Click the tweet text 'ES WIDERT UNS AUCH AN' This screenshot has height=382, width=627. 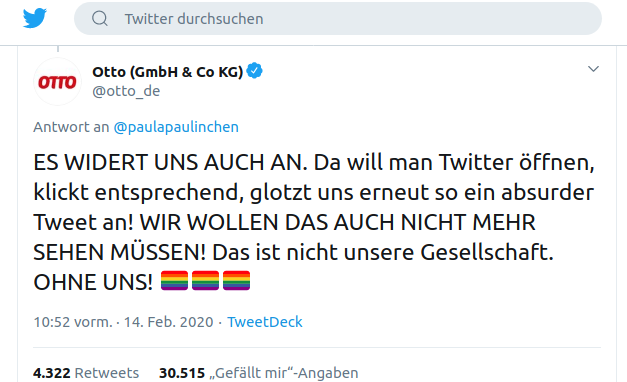pyautogui.click(x=170, y=163)
